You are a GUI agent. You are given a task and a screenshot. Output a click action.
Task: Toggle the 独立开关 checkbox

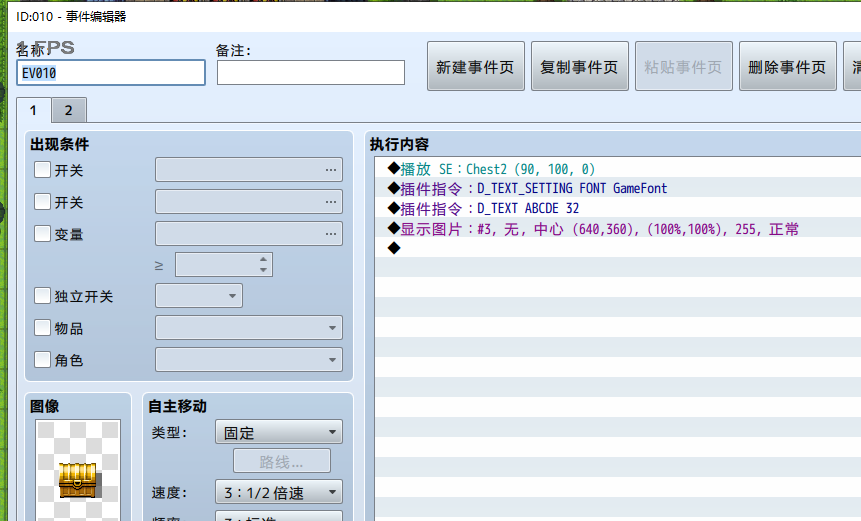coord(42,296)
